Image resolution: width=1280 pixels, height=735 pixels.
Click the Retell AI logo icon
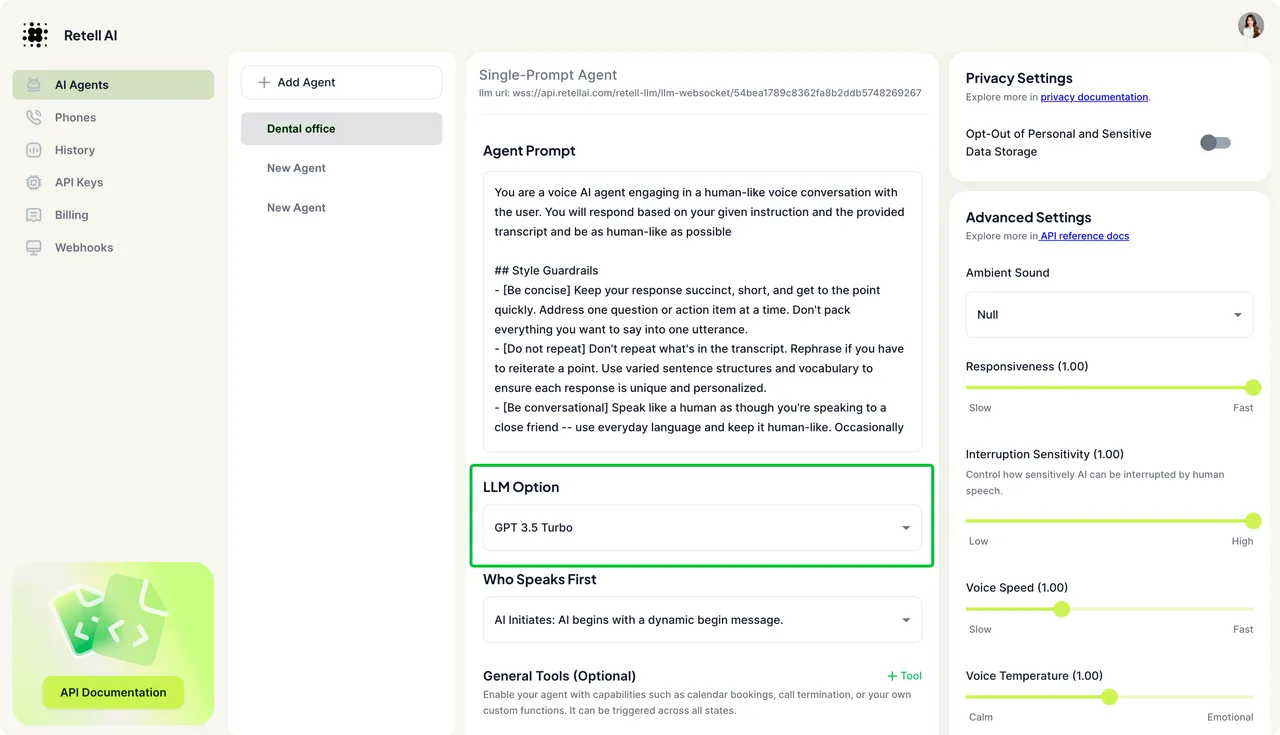click(x=35, y=35)
